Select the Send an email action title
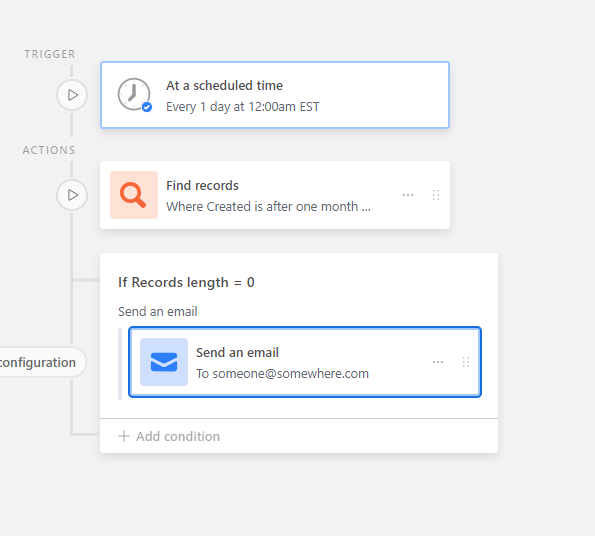The image size is (595, 536). (x=237, y=352)
